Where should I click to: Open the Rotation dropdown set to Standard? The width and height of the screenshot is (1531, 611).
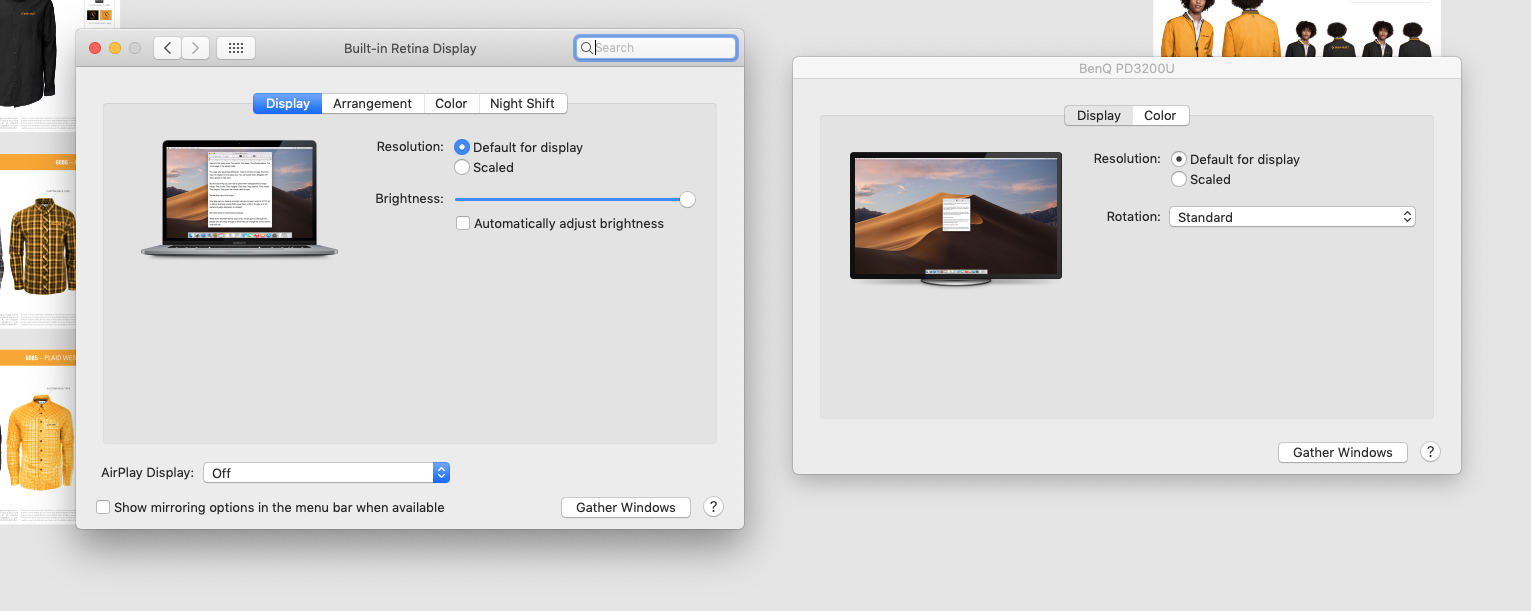[1292, 217]
